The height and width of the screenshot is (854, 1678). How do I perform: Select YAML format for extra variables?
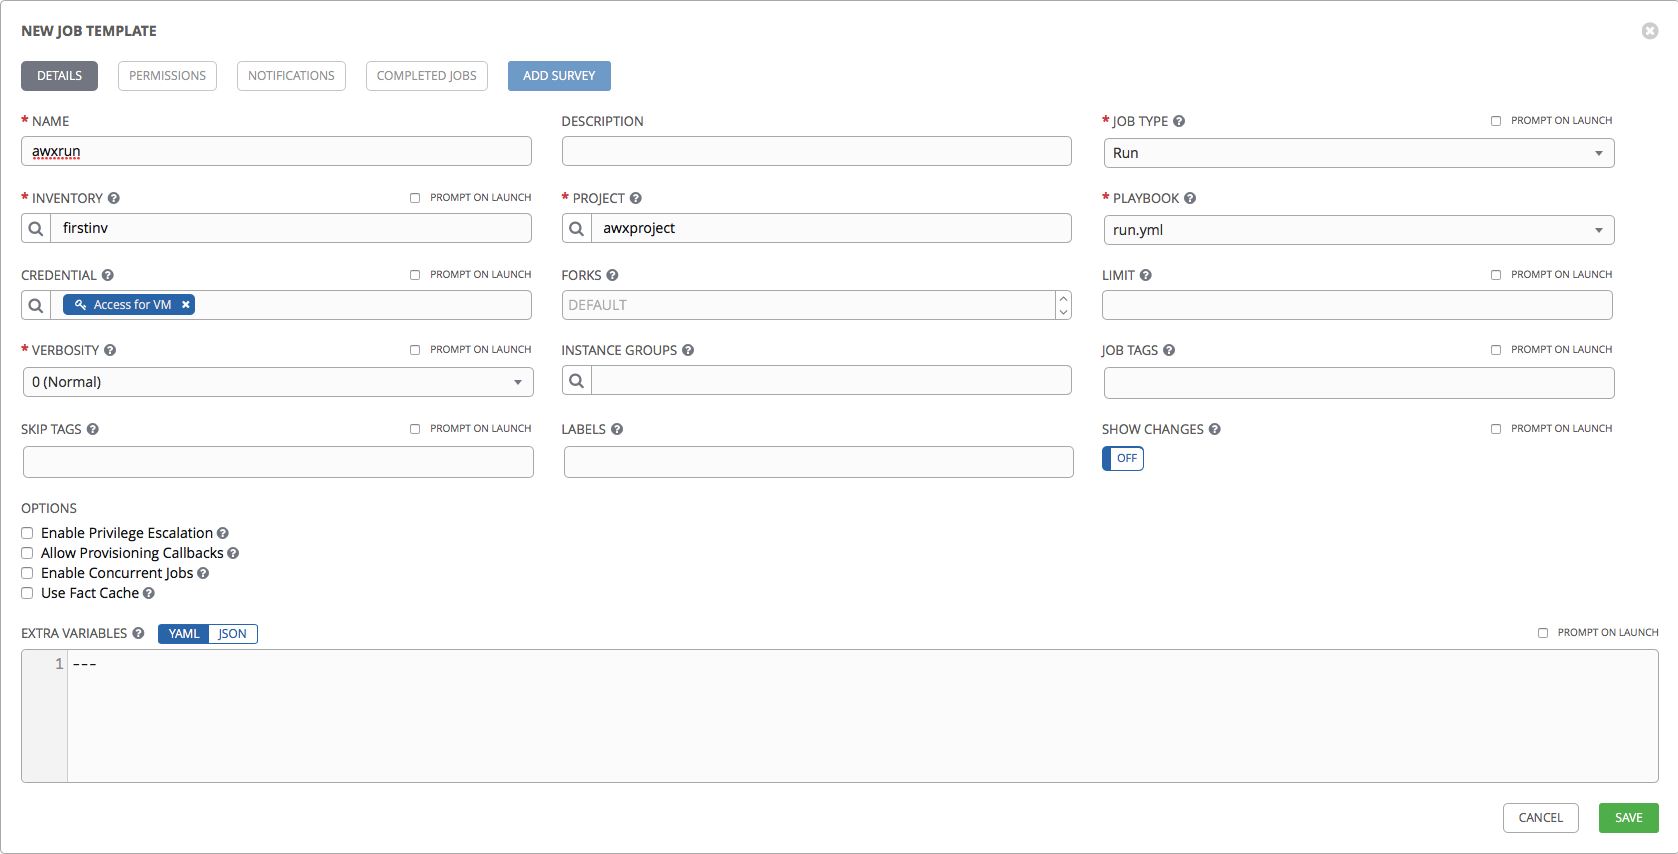184,634
